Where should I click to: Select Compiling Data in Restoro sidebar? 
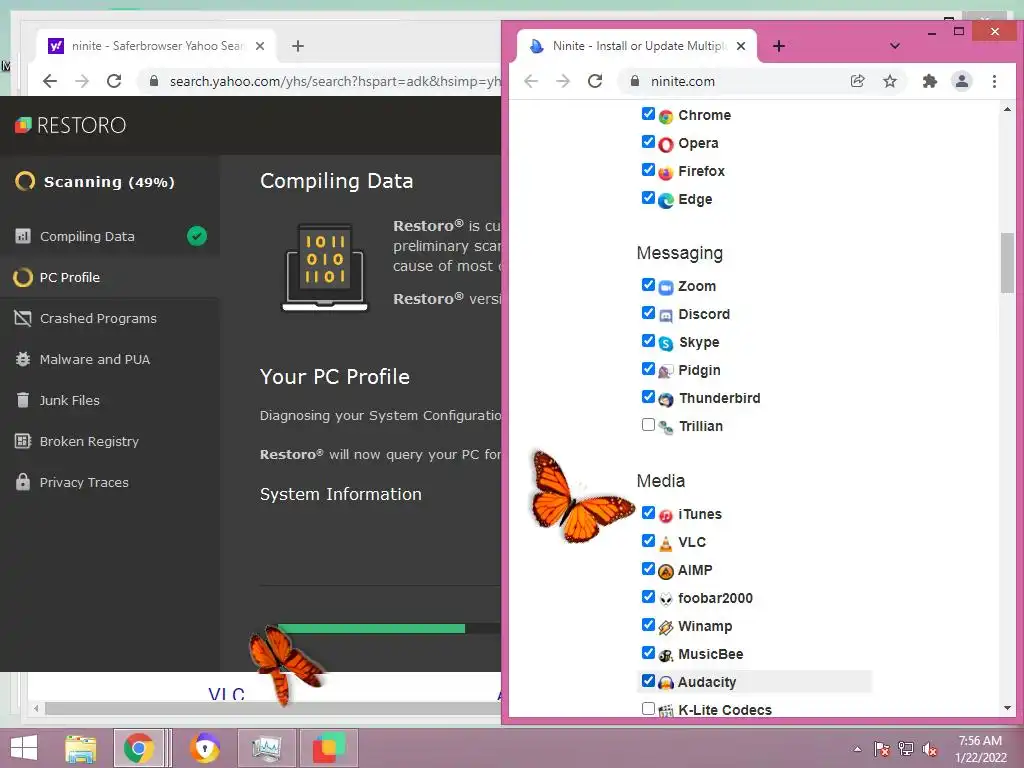[110, 236]
